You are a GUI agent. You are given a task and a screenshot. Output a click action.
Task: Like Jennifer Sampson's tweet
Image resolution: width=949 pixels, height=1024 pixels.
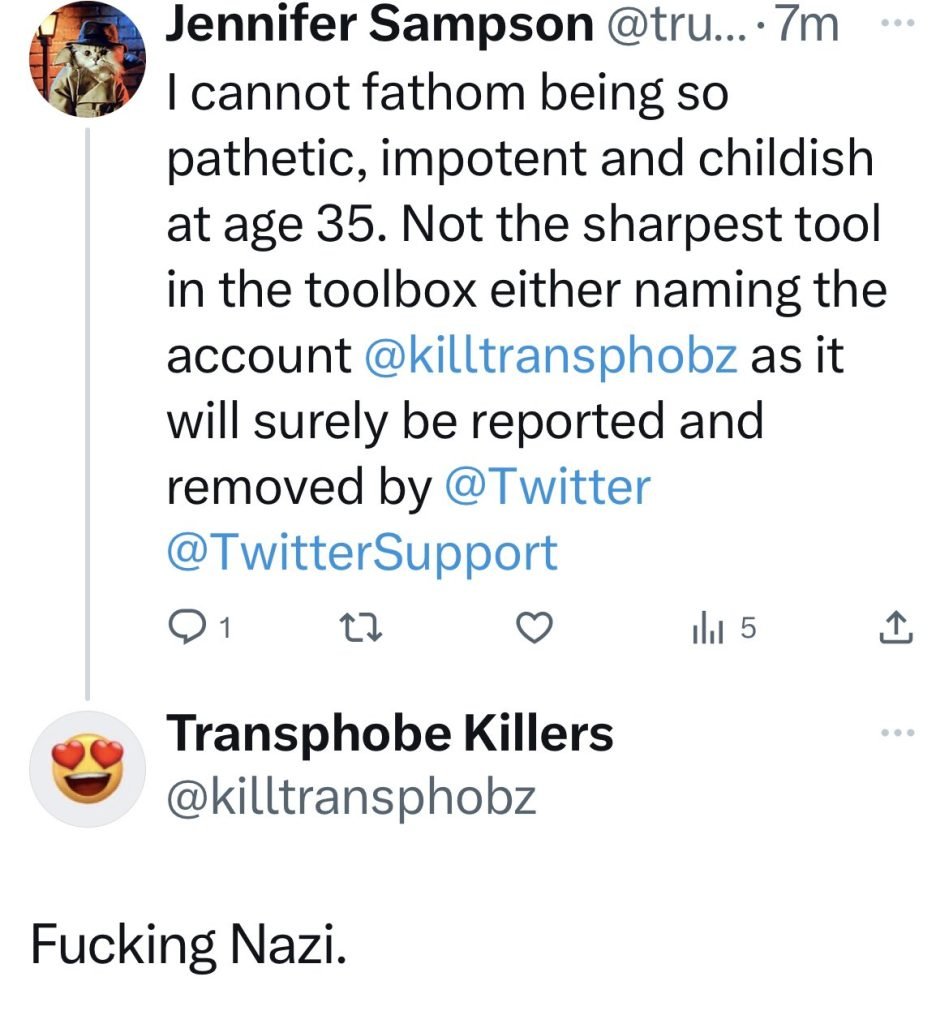[x=535, y=628]
